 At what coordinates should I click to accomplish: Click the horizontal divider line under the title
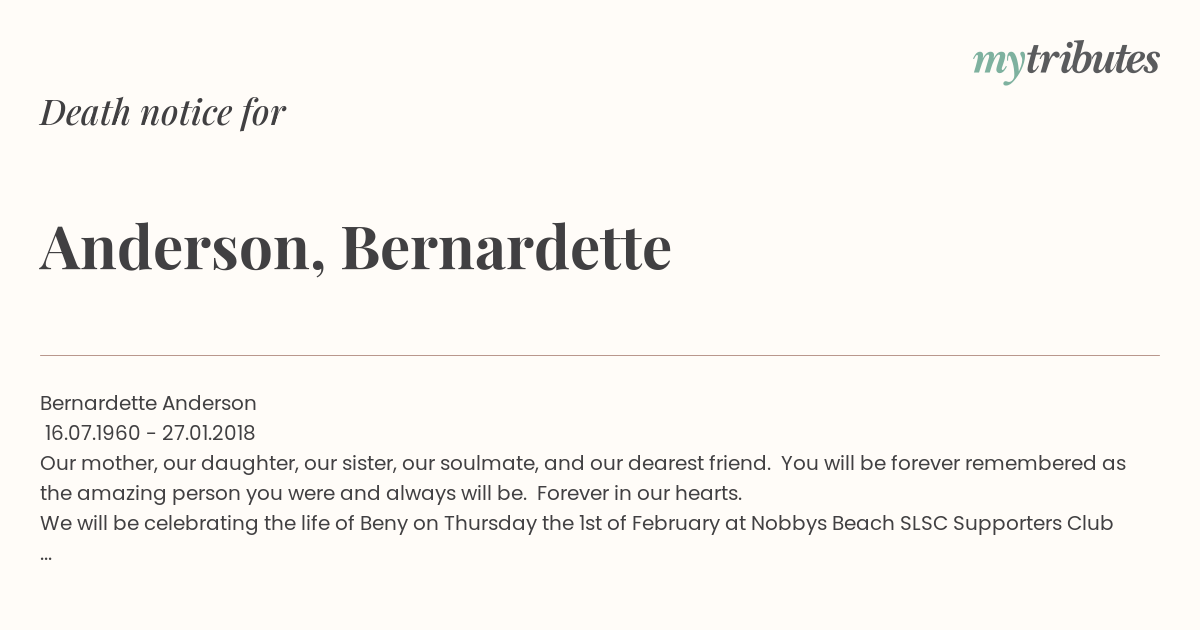pos(600,355)
